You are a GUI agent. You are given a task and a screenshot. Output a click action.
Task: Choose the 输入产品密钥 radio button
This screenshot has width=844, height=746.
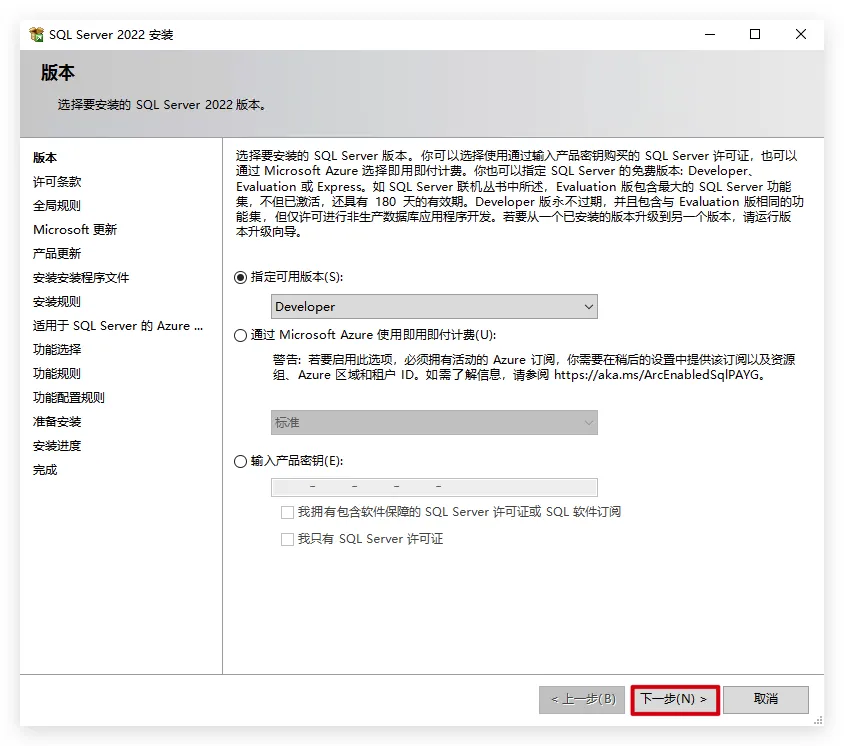(x=240, y=461)
